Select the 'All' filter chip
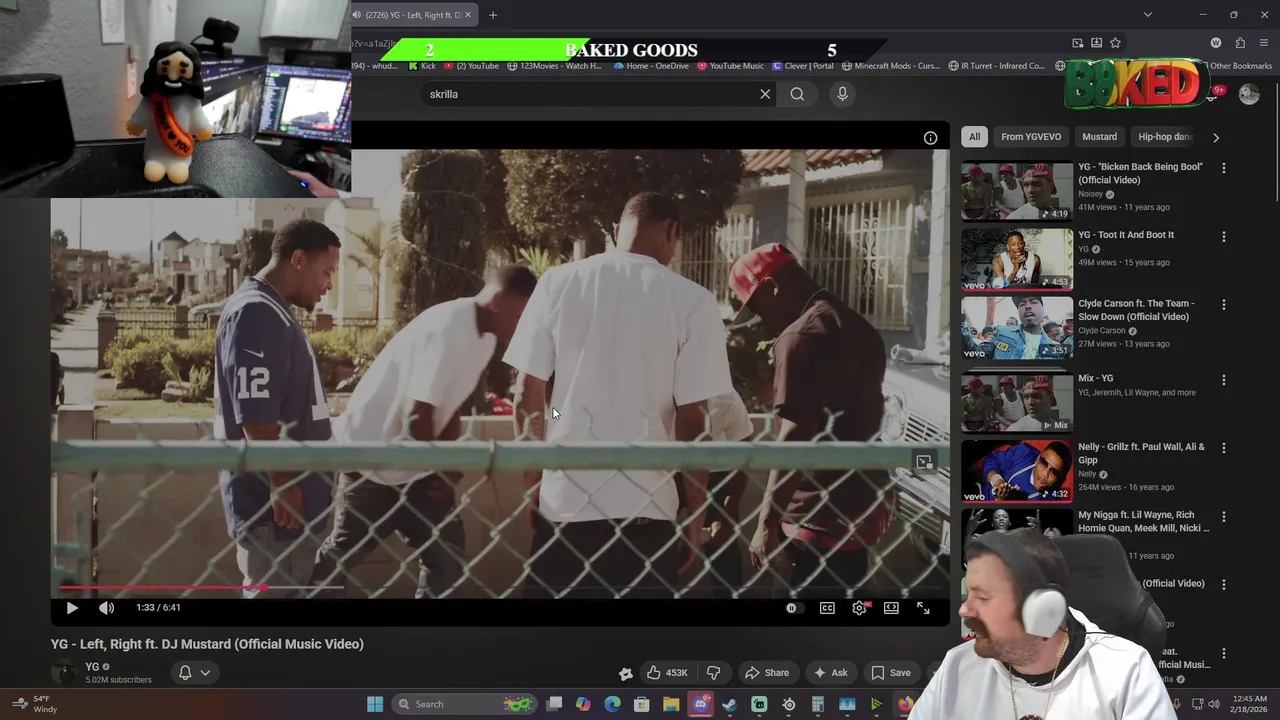 point(974,137)
